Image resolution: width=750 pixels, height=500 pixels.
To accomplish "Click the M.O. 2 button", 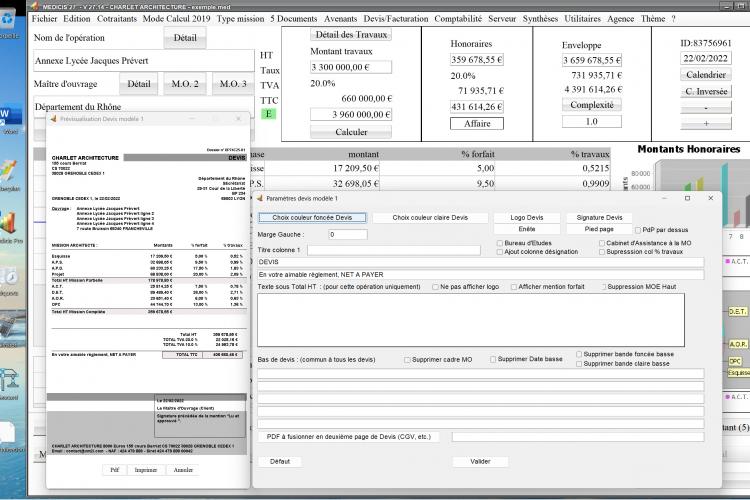I will [185, 84].
